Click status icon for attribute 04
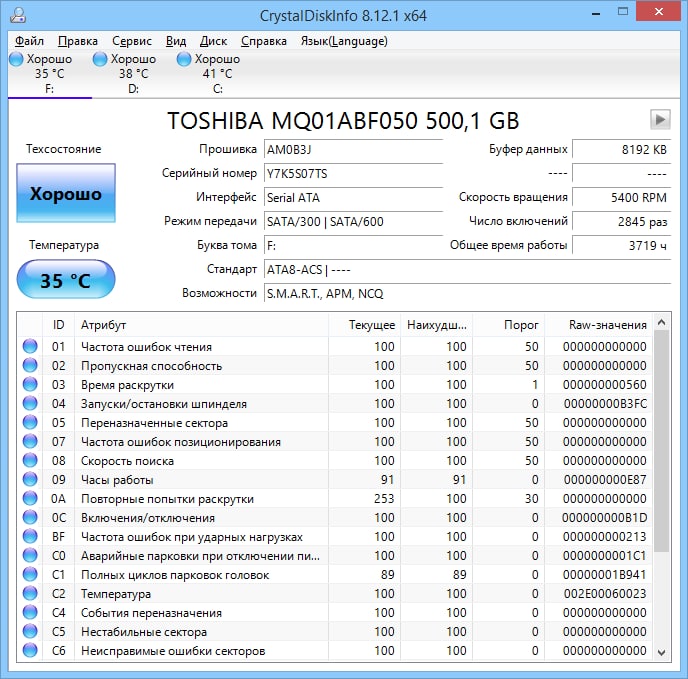 coord(30,403)
